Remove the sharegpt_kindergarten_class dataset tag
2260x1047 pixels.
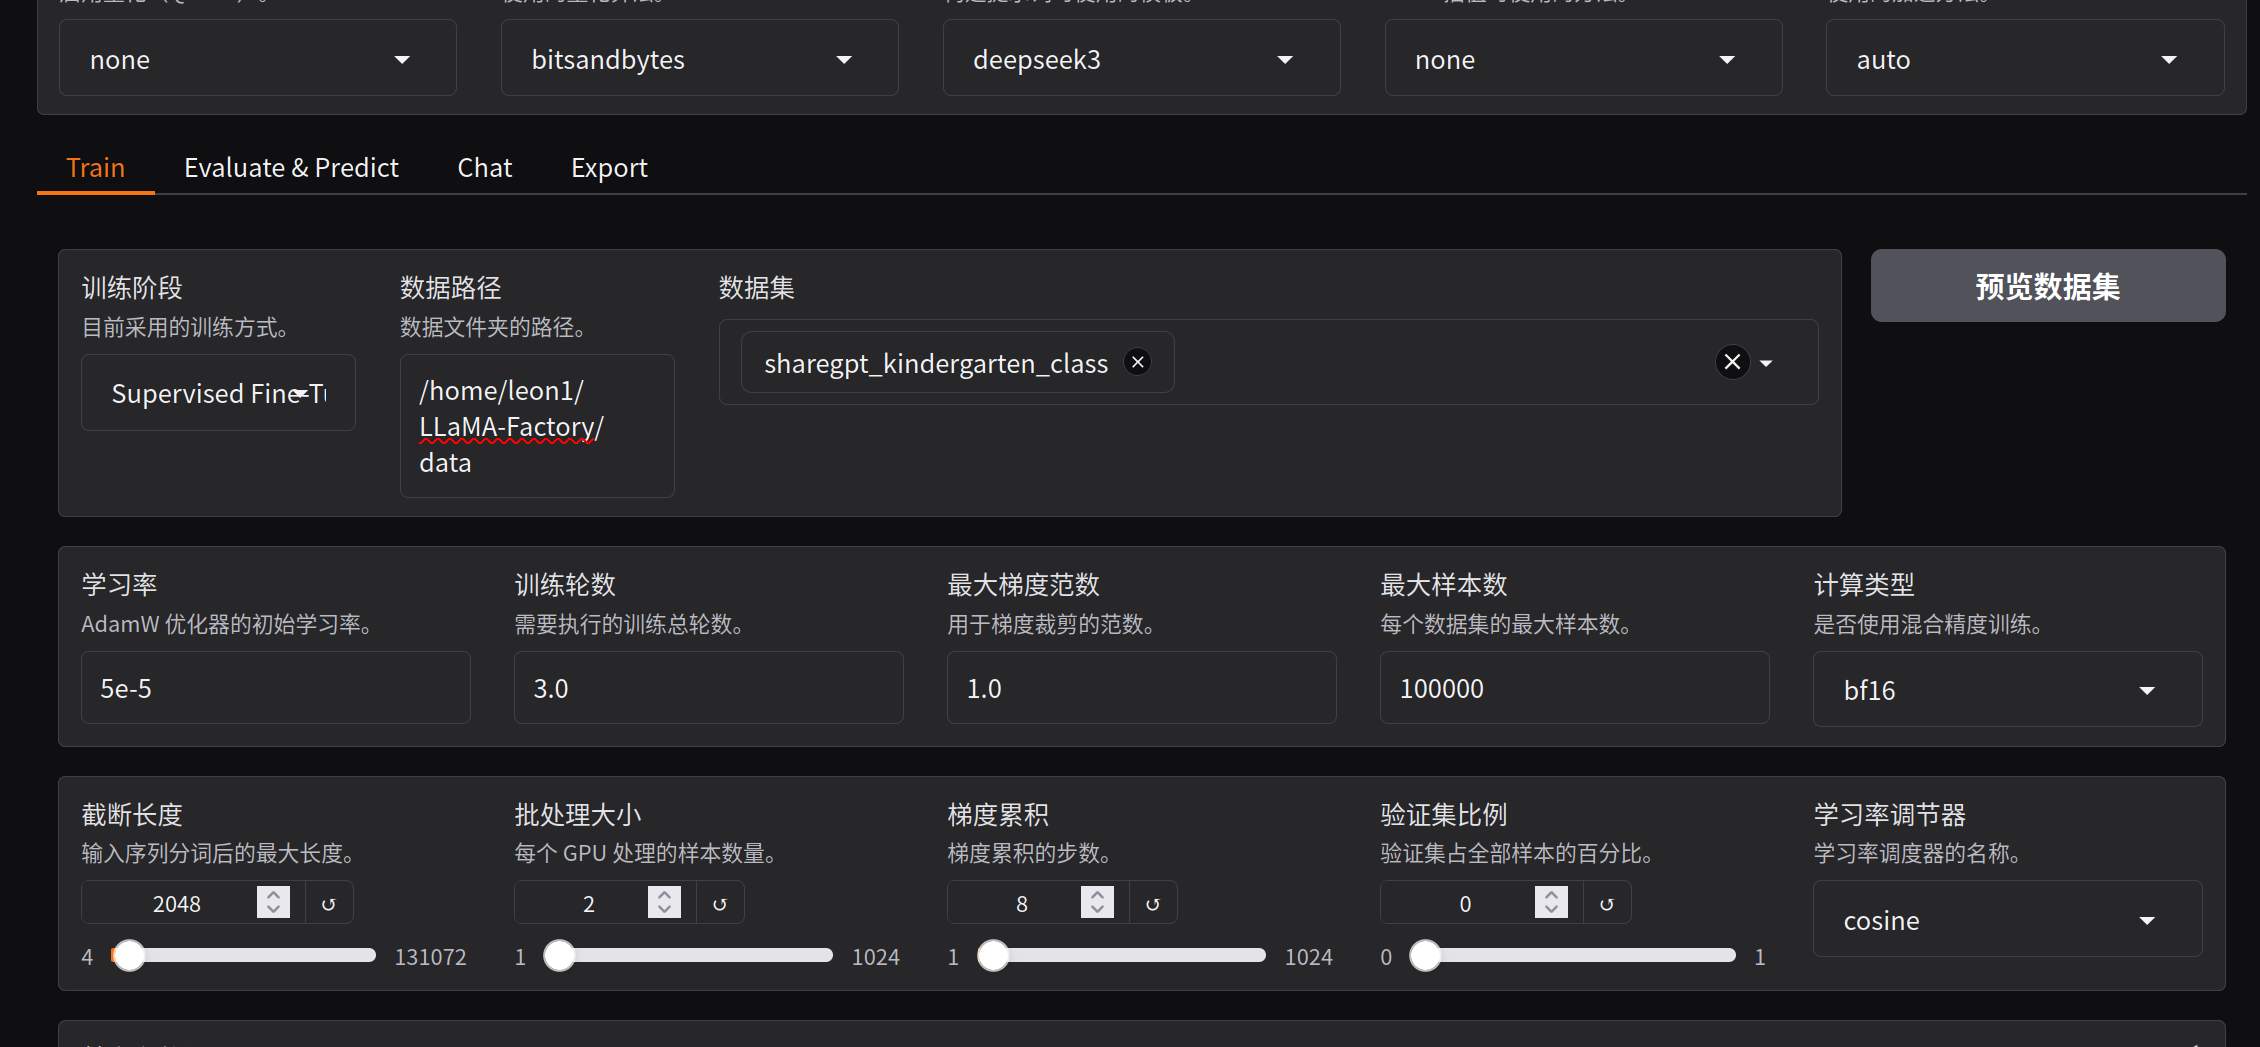(x=1137, y=362)
